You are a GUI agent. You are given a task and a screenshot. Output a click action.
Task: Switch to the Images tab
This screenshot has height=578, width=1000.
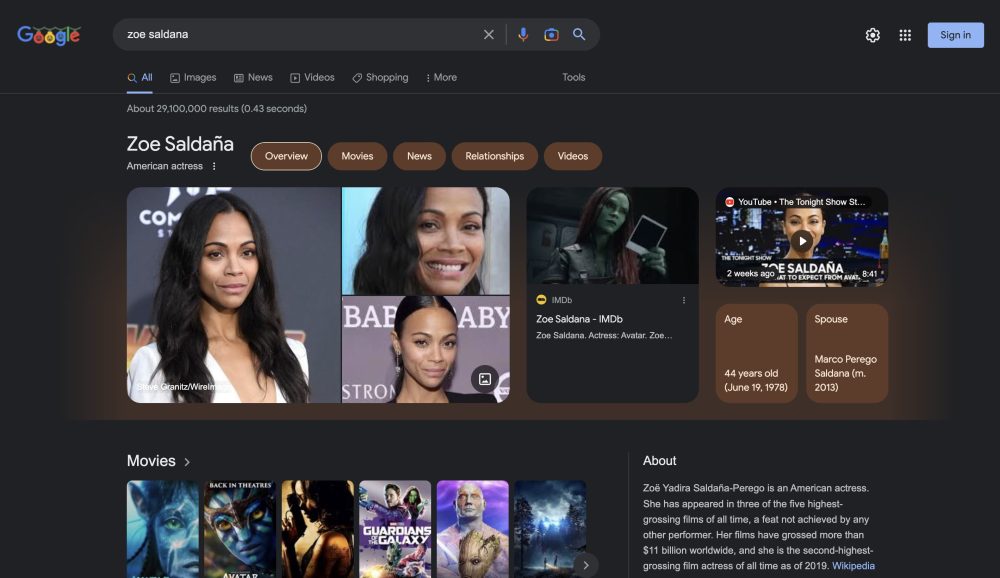coord(193,78)
